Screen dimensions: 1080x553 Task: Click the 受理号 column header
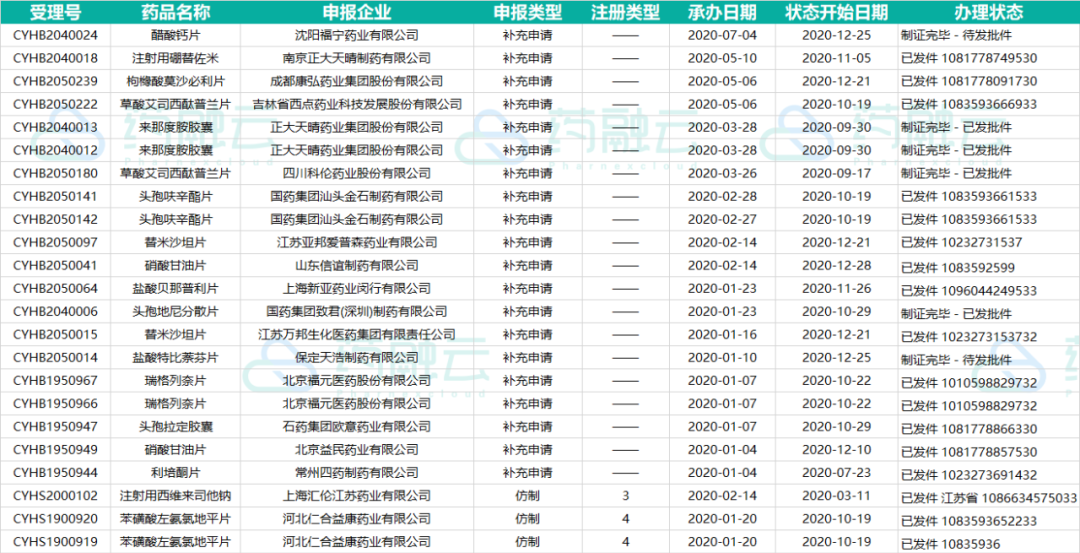tap(56, 12)
